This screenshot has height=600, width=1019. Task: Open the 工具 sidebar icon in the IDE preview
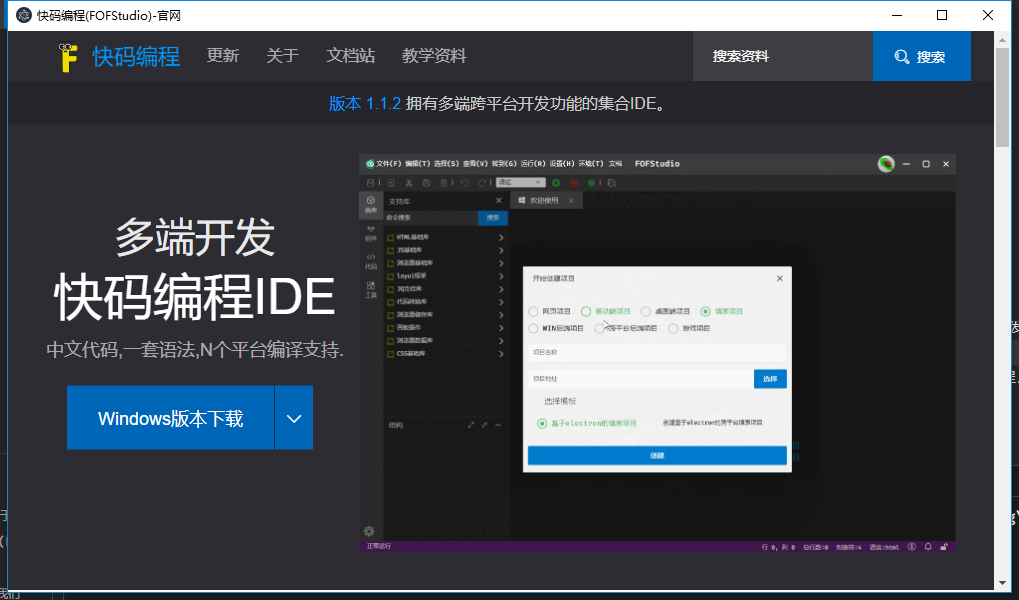tap(370, 289)
